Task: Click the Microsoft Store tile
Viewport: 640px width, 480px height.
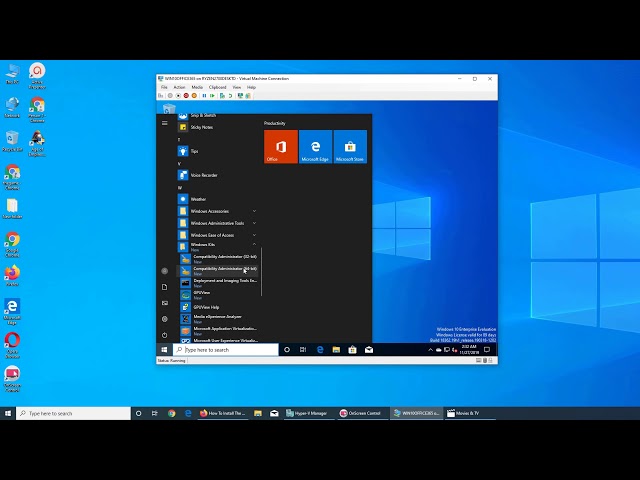Action: click(350, 147)
